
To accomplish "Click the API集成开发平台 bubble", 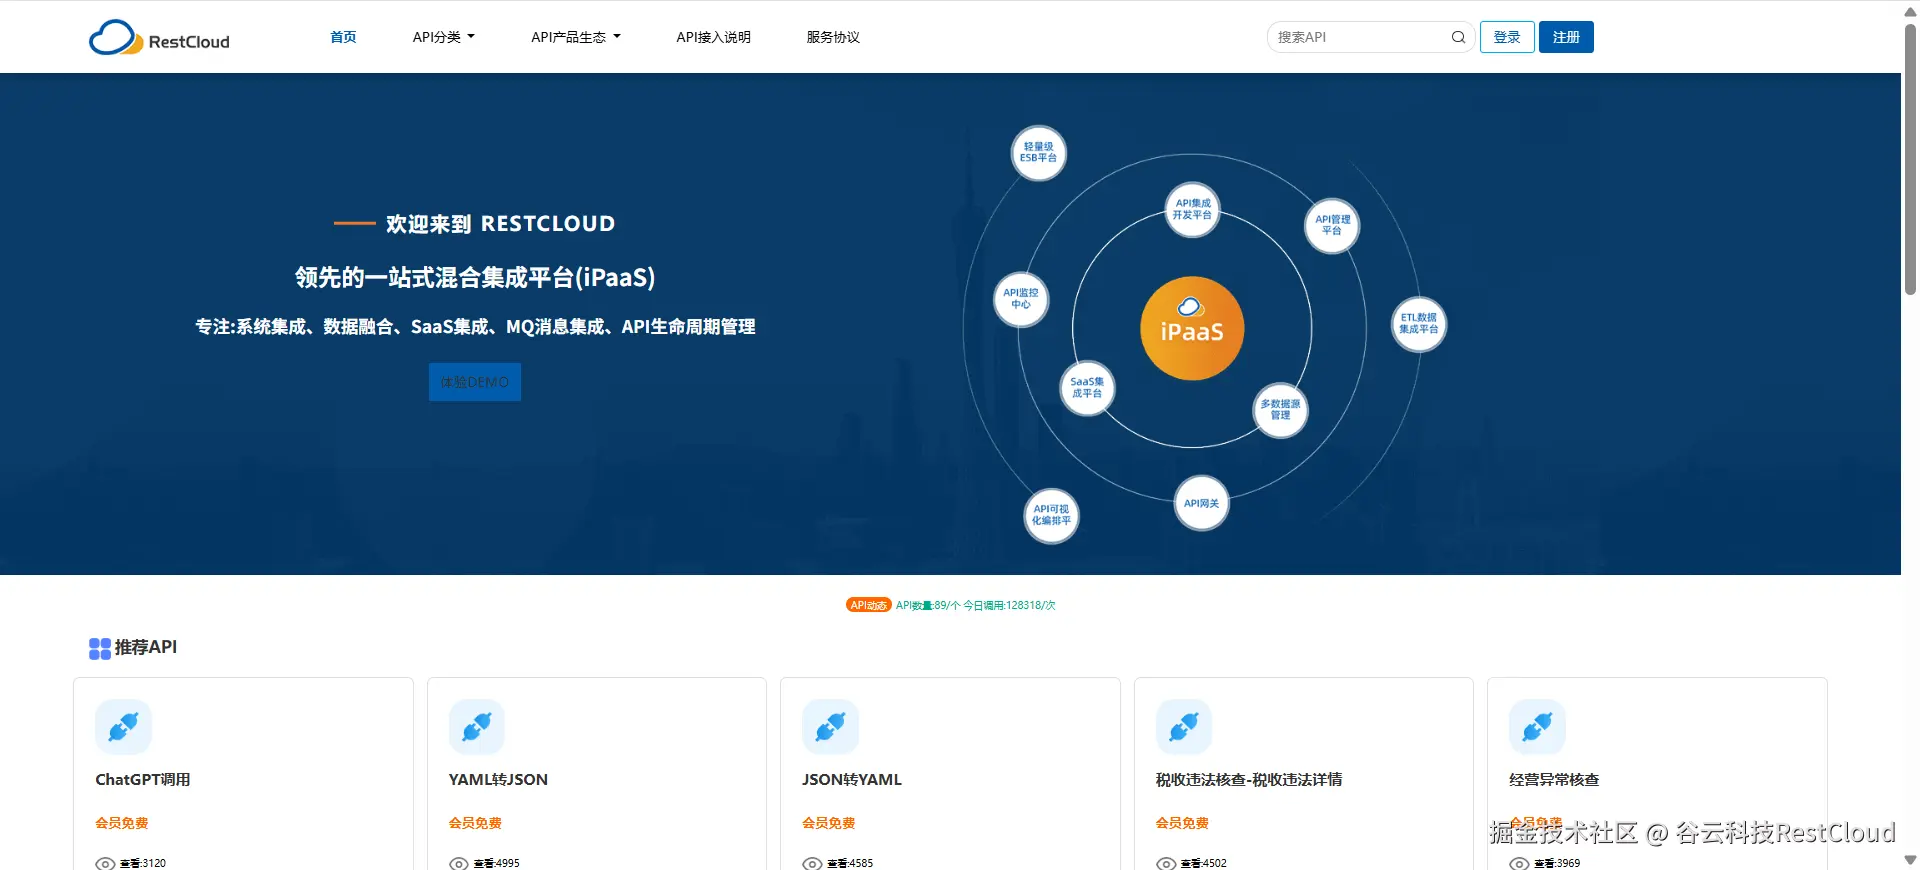I will 1192,209.
